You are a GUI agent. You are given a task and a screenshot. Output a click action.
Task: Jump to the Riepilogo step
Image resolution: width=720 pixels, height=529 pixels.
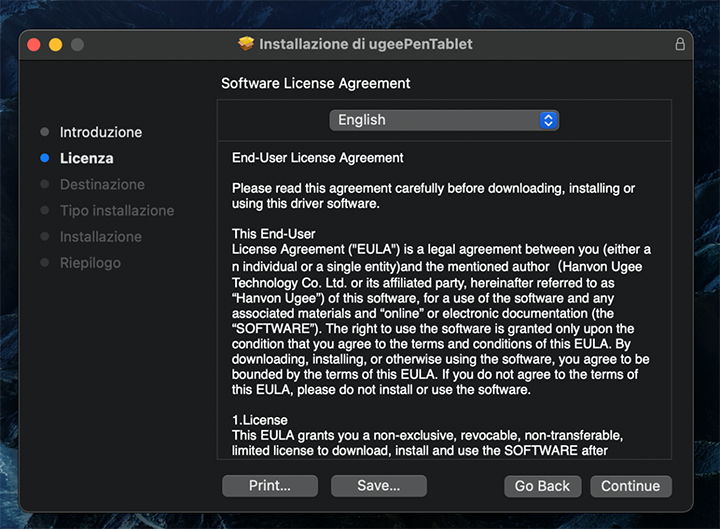coord(90,262)
